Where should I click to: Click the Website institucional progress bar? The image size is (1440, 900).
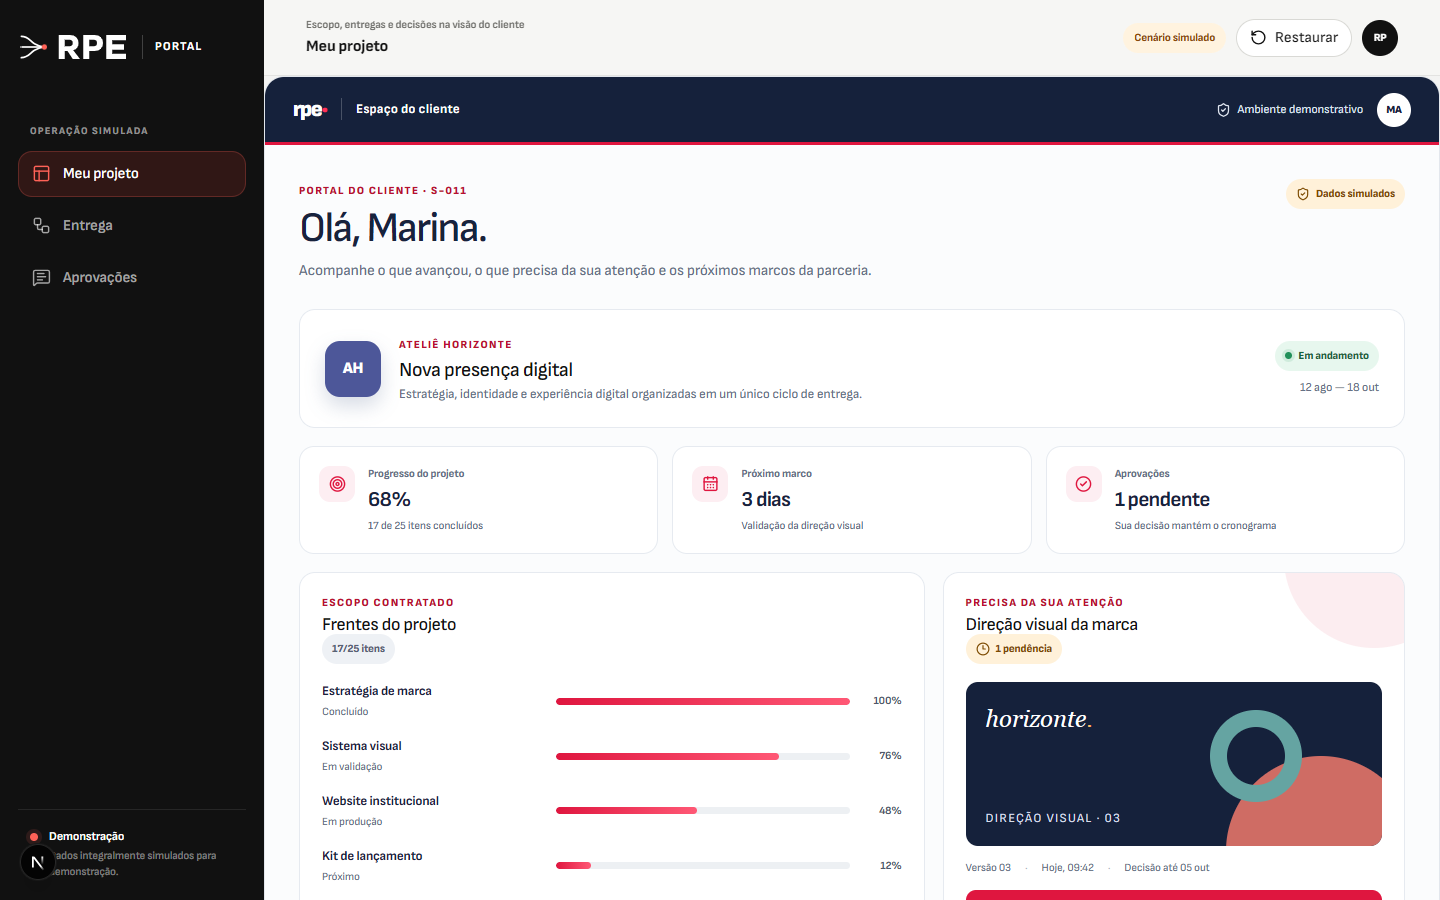click(703, 811)
